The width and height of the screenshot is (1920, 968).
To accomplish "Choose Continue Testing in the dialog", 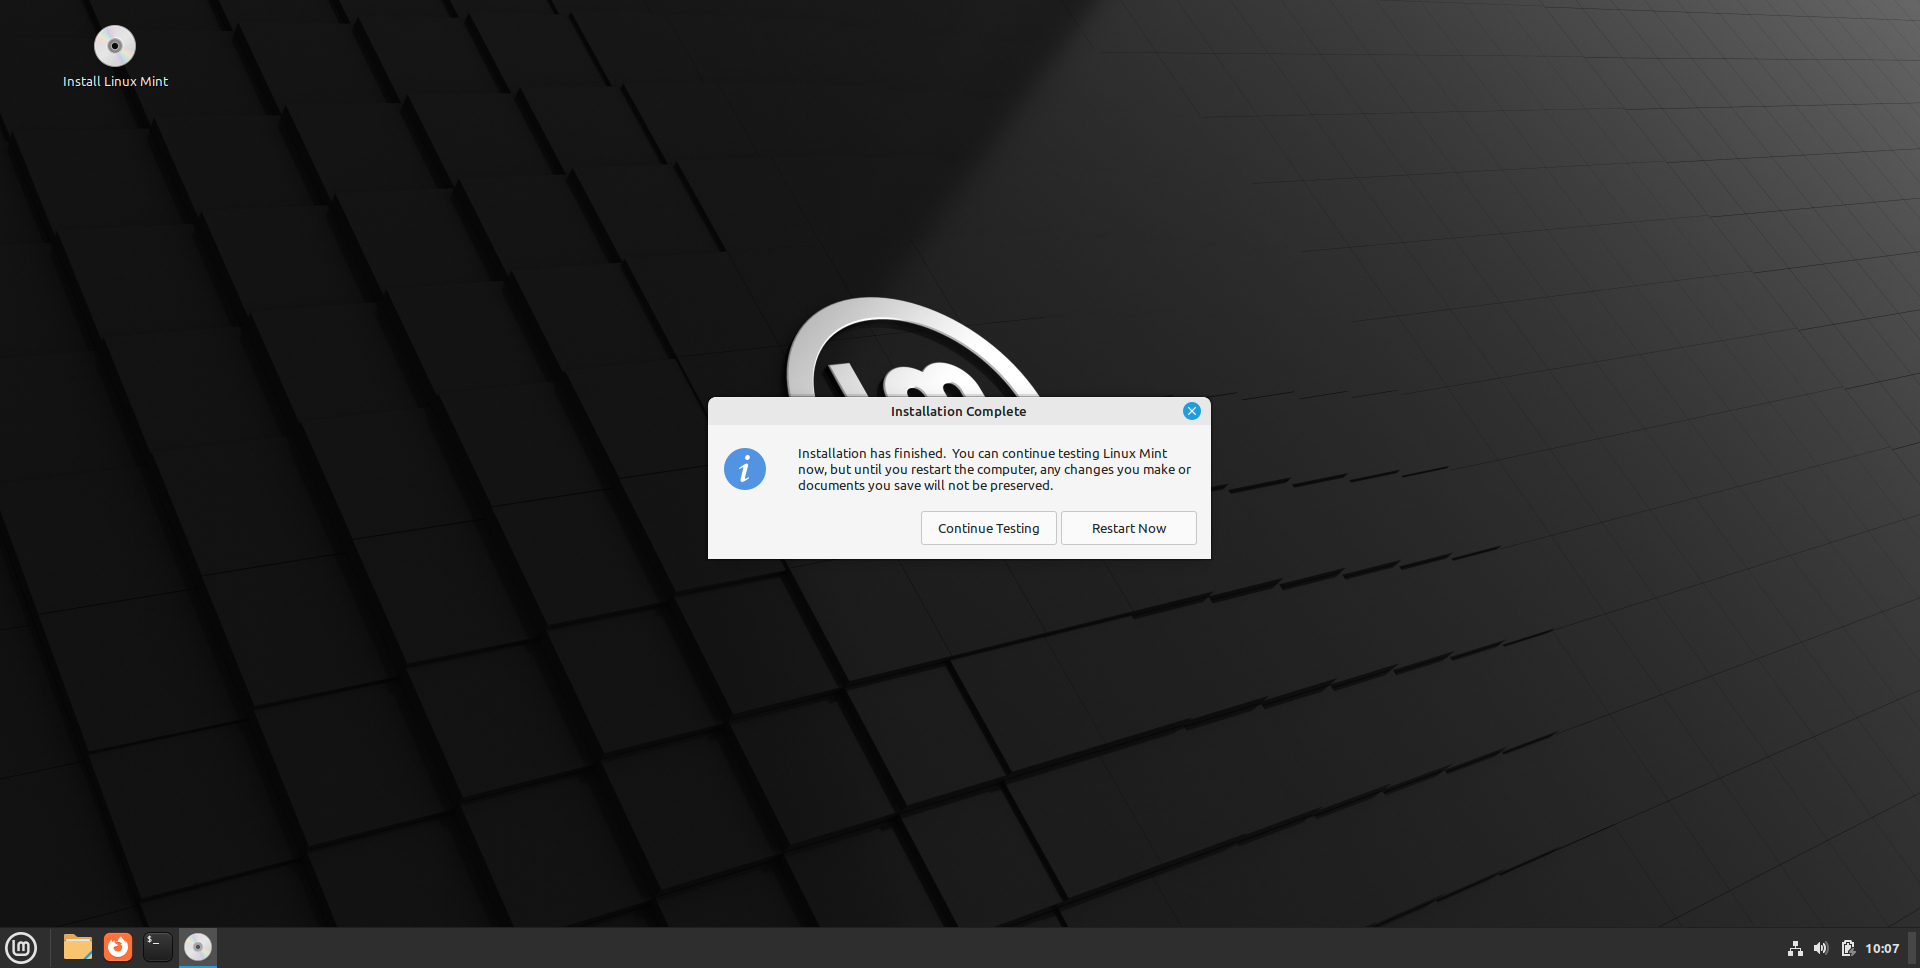I will (988, 528).
